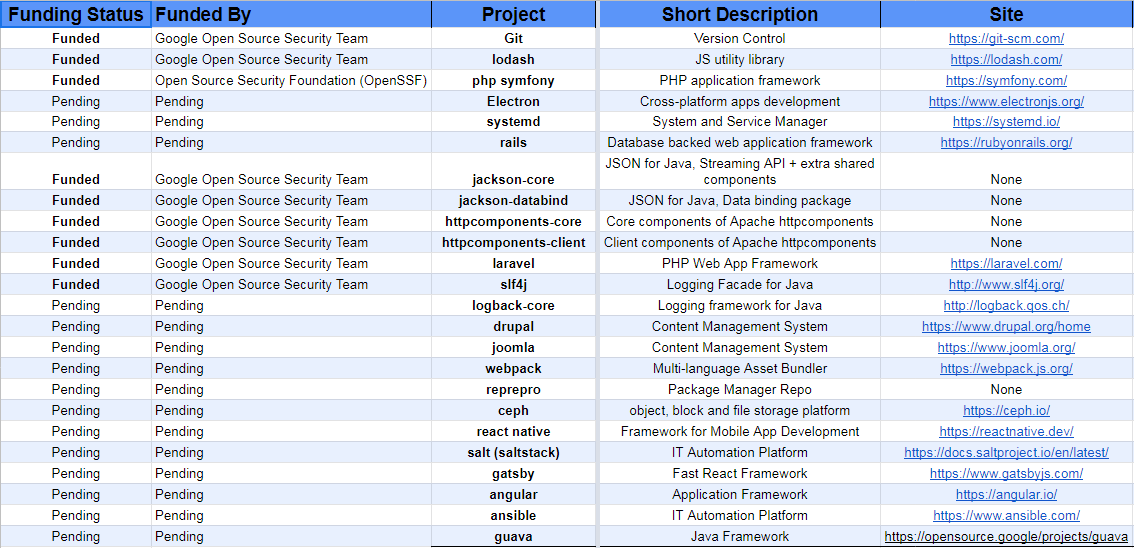Select the Funding Status header cell
This screenshot has height=548, width=1134.
pyautogui.click(x=76, y=14)
